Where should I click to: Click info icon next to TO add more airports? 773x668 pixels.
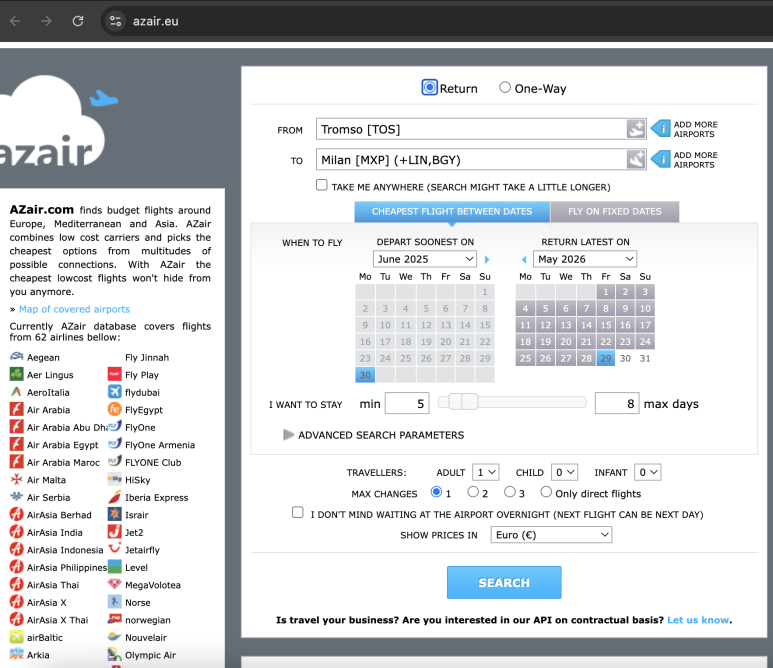coord(661,160)
